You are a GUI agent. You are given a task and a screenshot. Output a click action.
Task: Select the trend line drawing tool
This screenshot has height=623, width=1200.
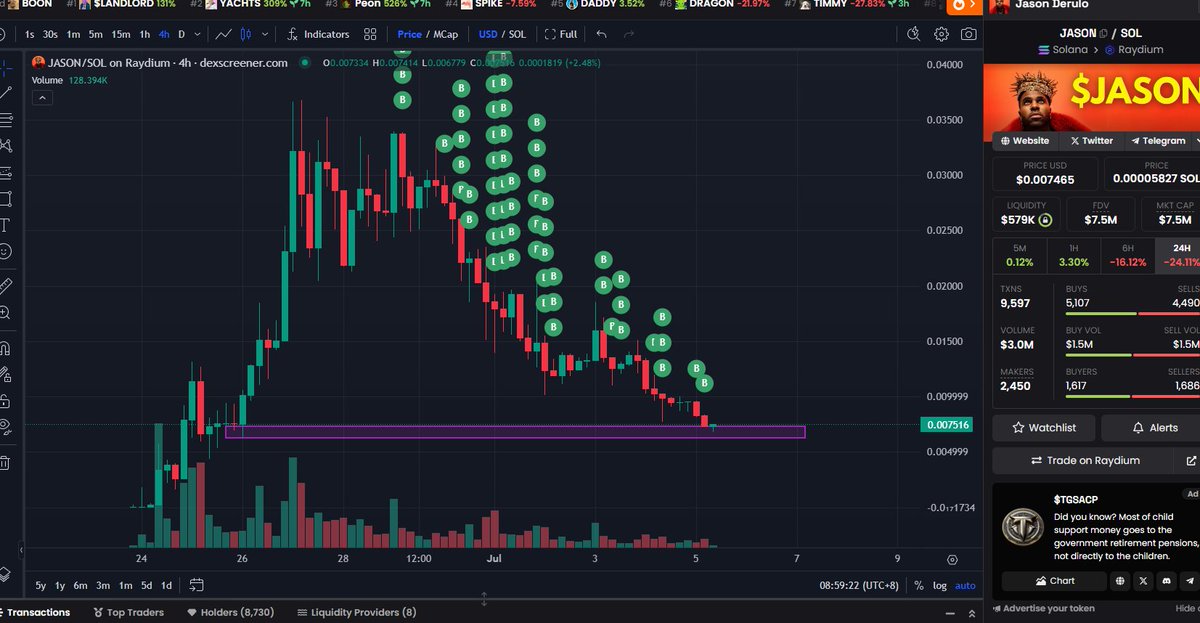pos(6,92)
